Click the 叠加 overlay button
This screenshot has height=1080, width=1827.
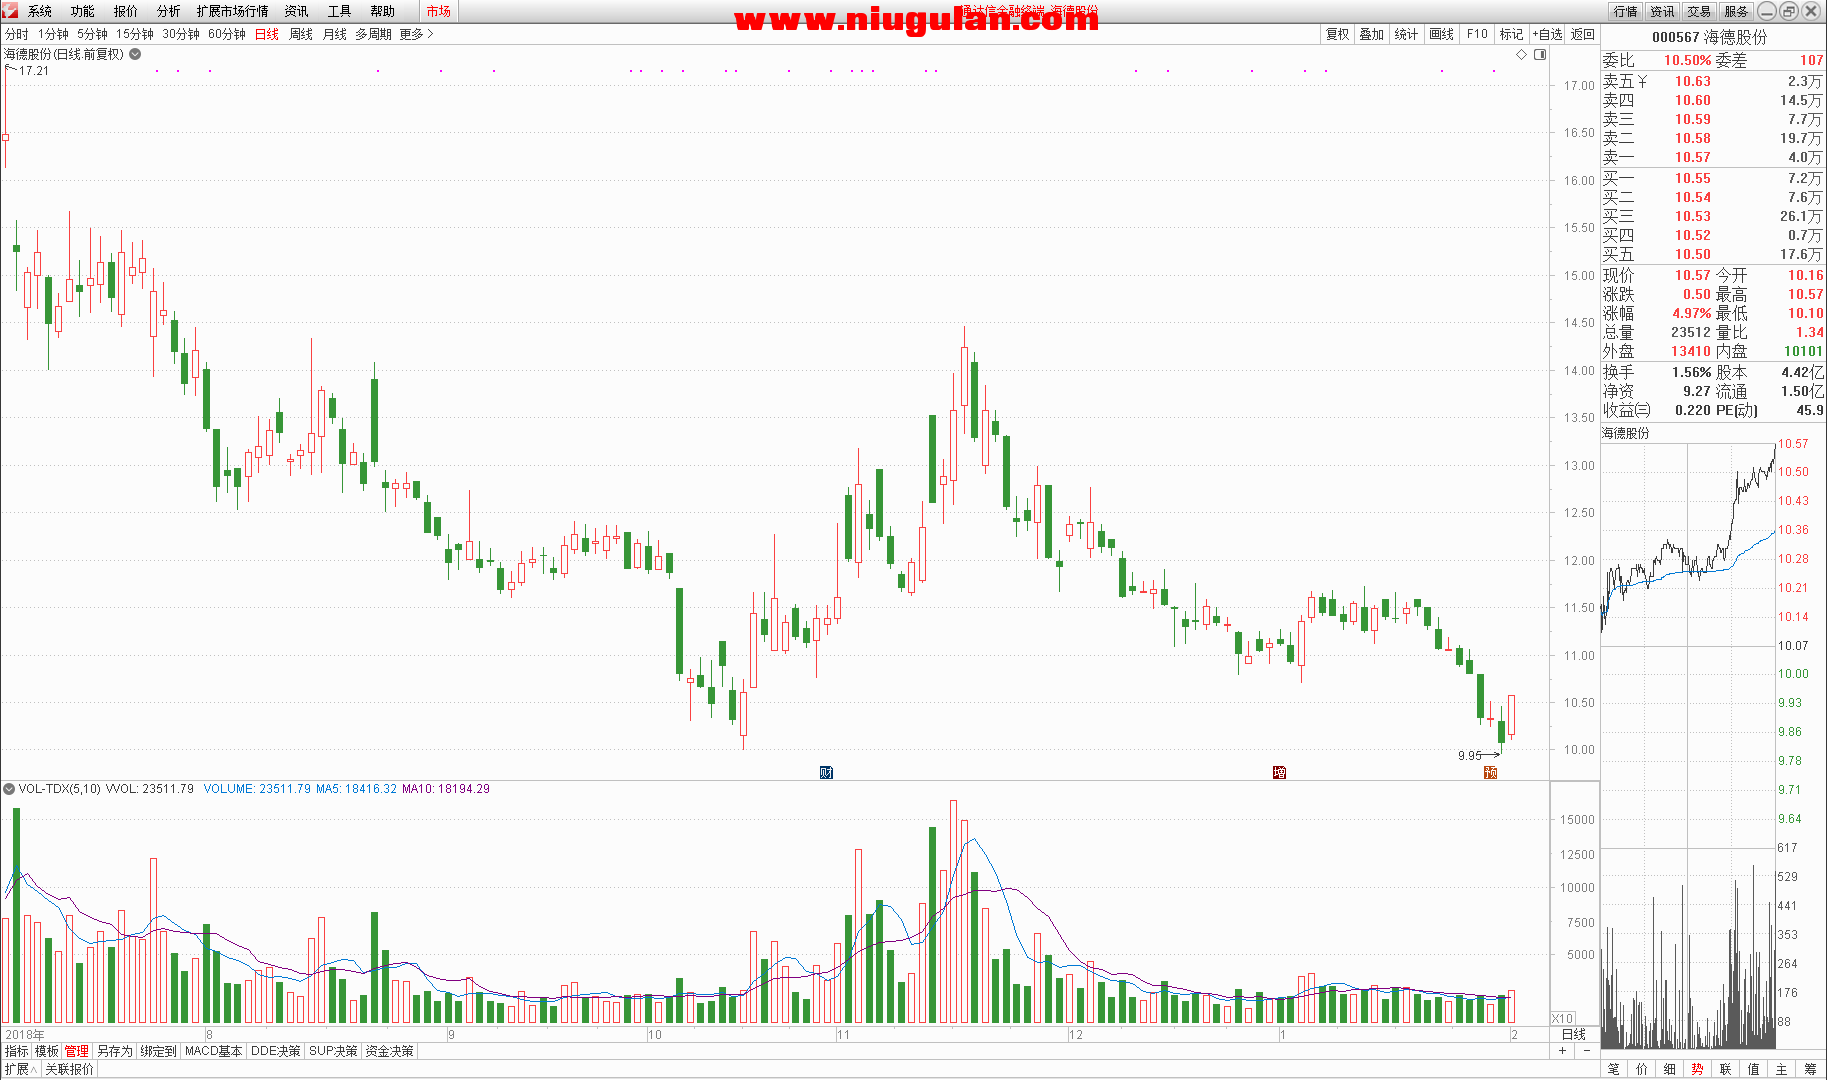(1372, 34)
